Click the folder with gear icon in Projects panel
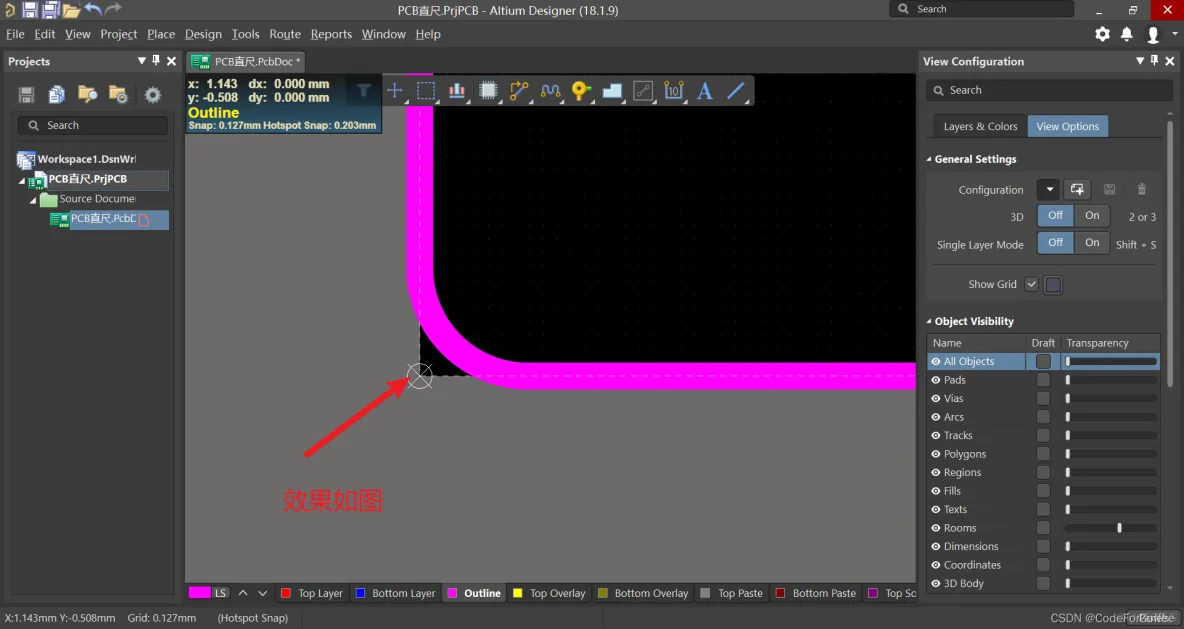Image resolution: width=1184 pixels, height=629 pixels. 119,94
